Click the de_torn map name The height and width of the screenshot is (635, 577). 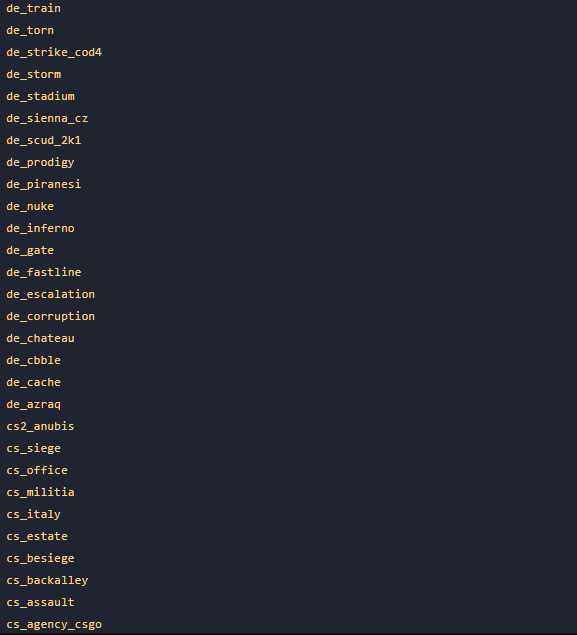tap(30, 30)
